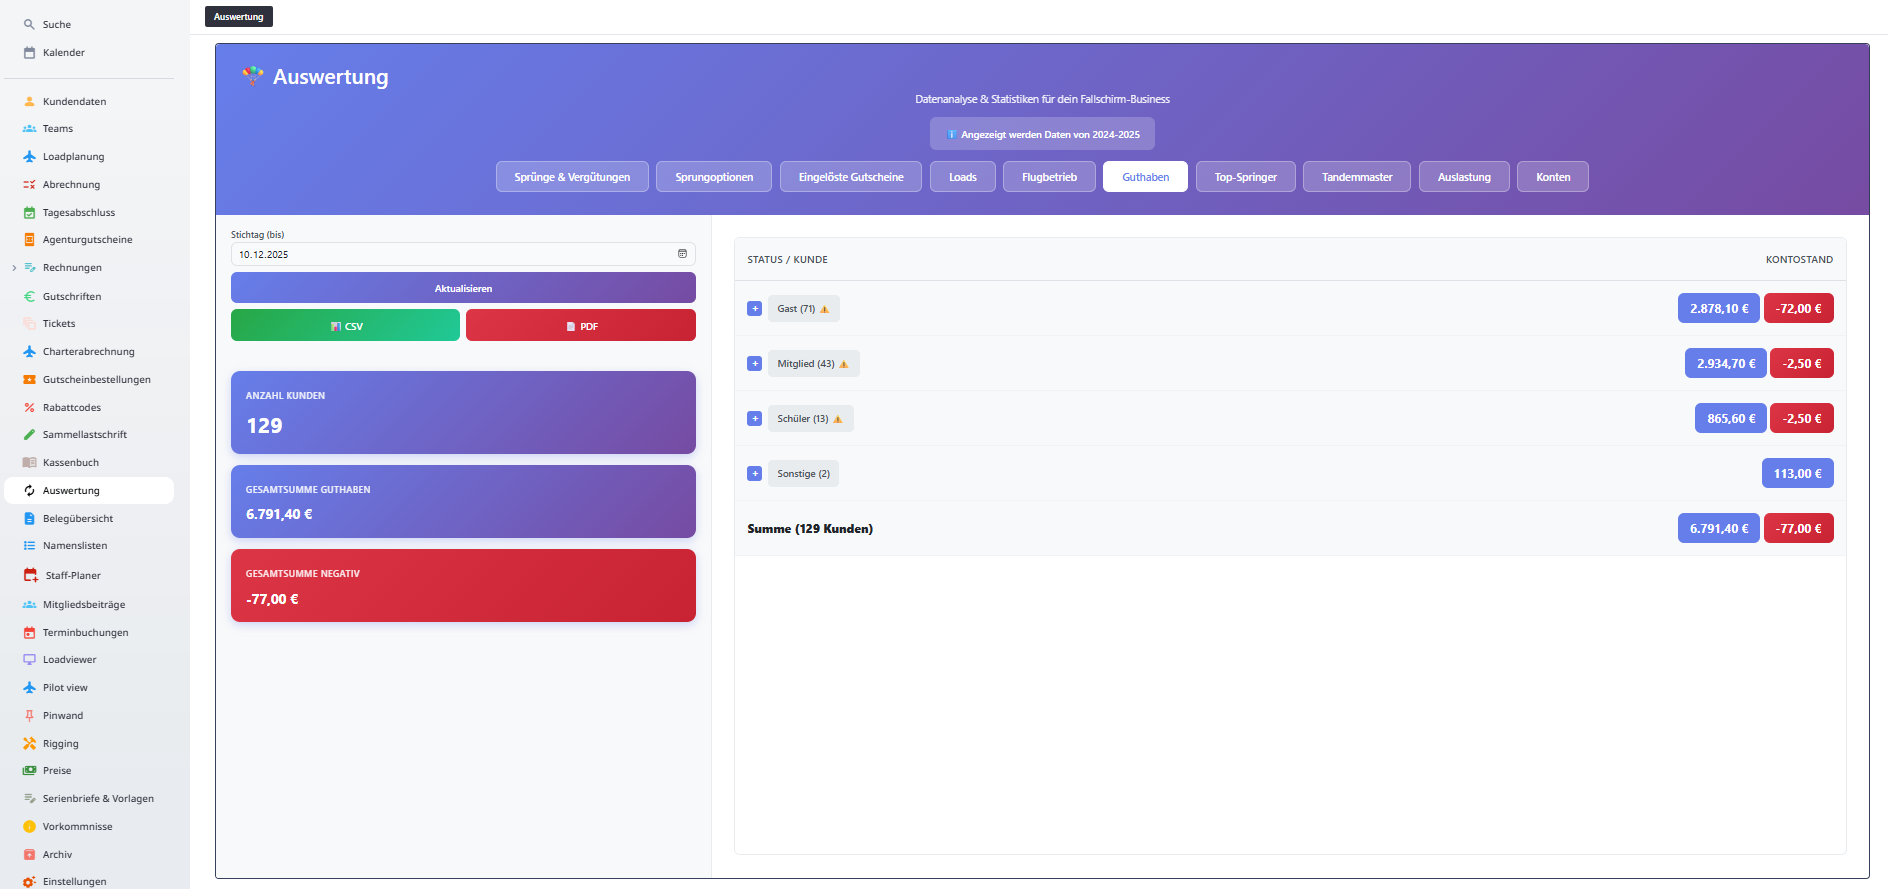This screenshot has height=889, width=1888.
Task: Switch to the Tandemmaster tab
Action: pos(1356,177)
